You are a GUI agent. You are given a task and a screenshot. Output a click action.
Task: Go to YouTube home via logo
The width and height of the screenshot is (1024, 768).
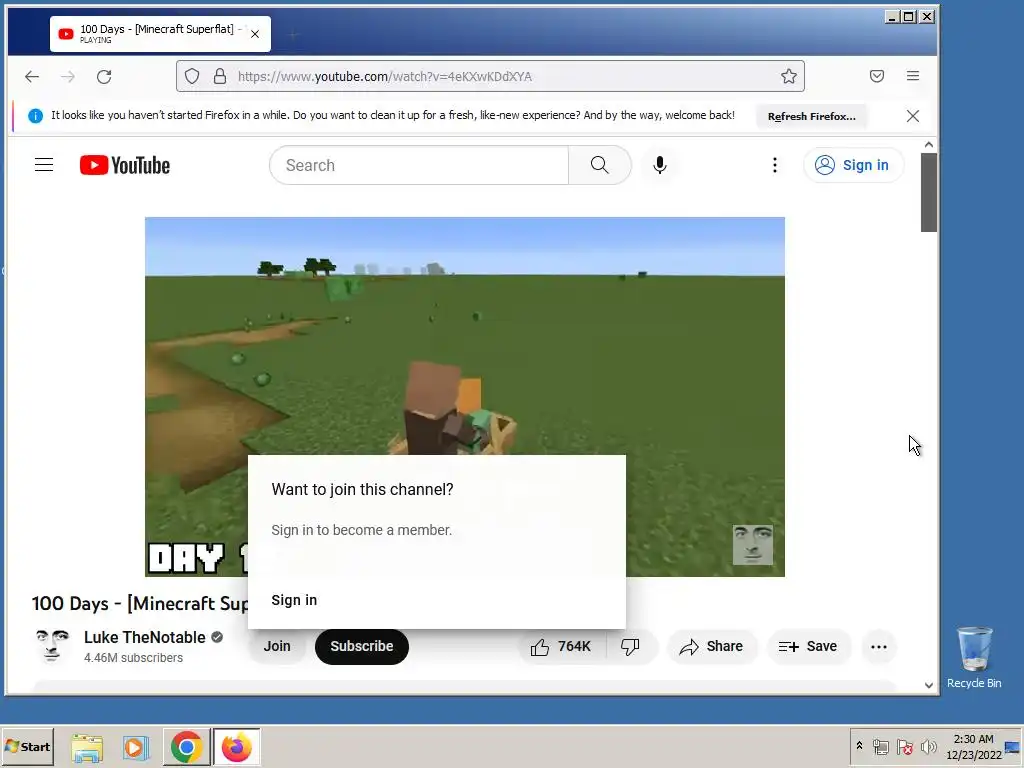coord(125,165)
